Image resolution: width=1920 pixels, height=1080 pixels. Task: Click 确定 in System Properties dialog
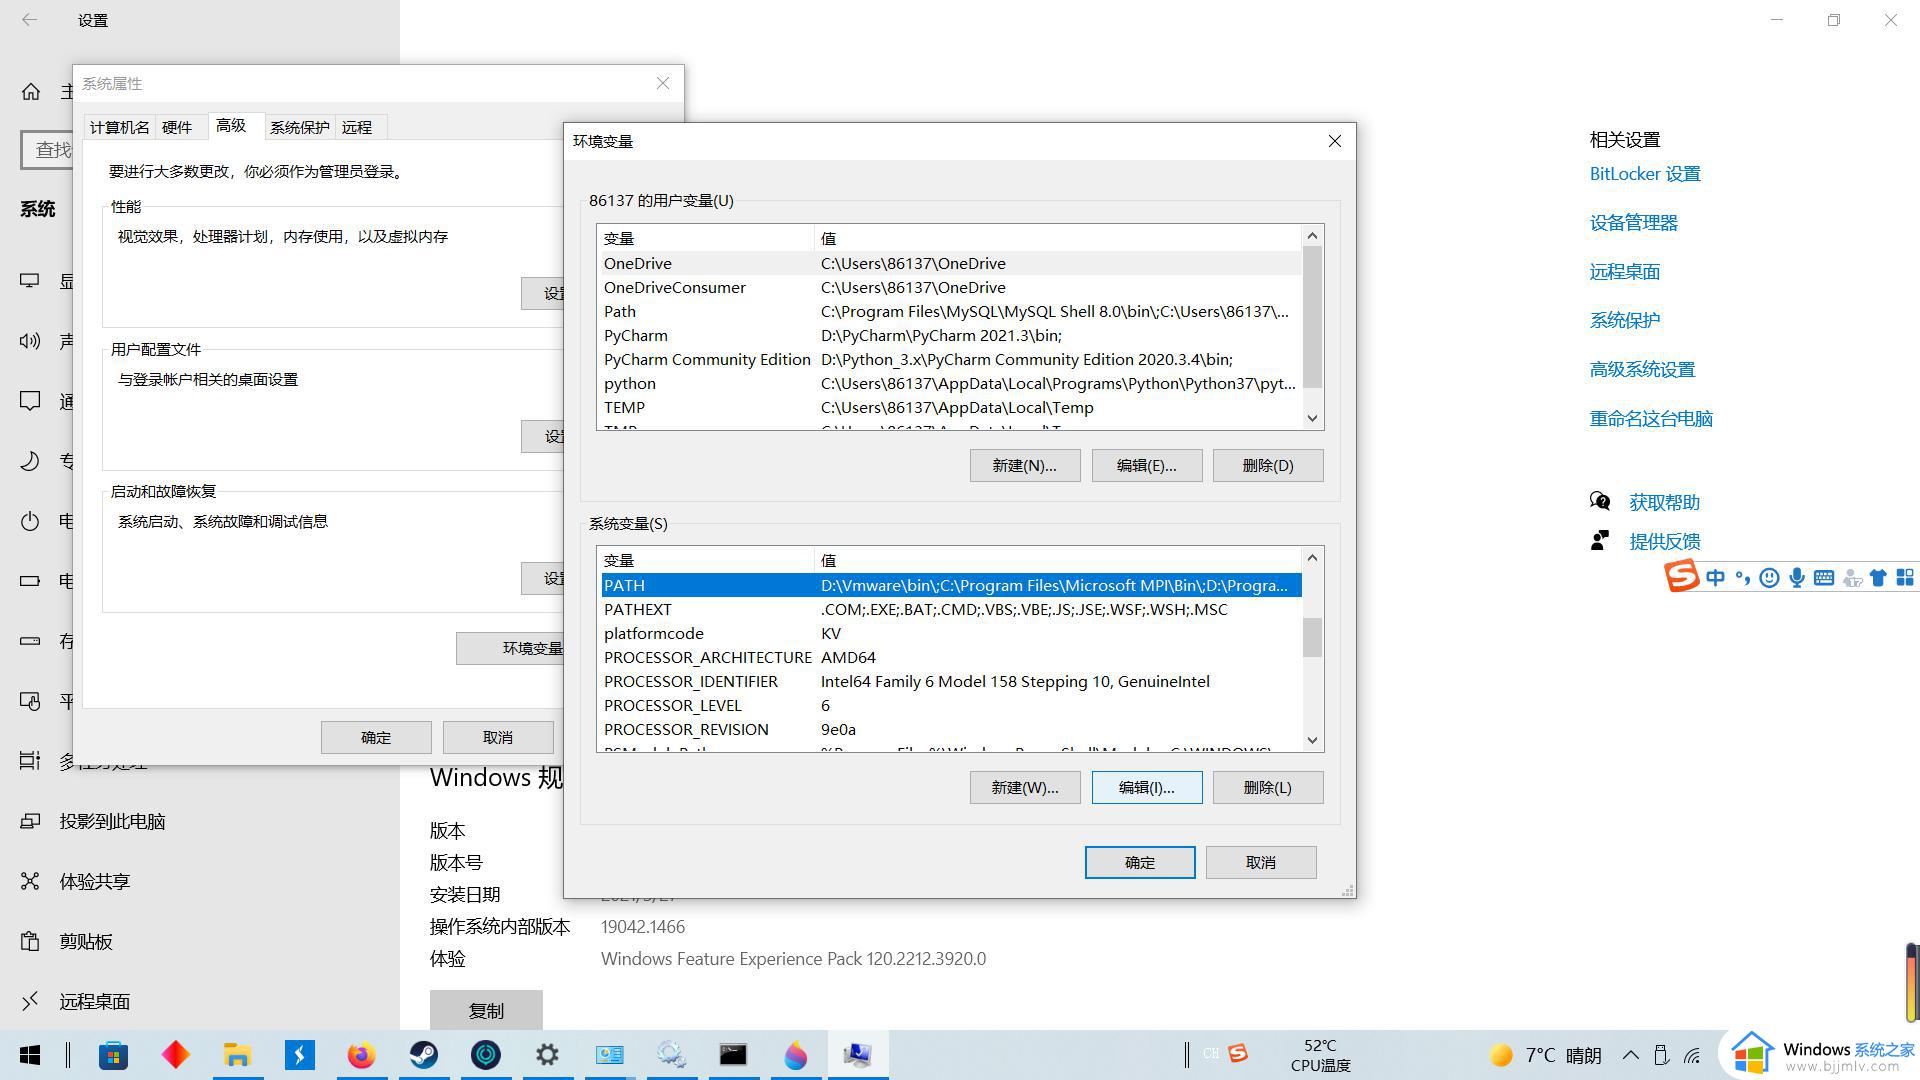(x=376, y=737)
